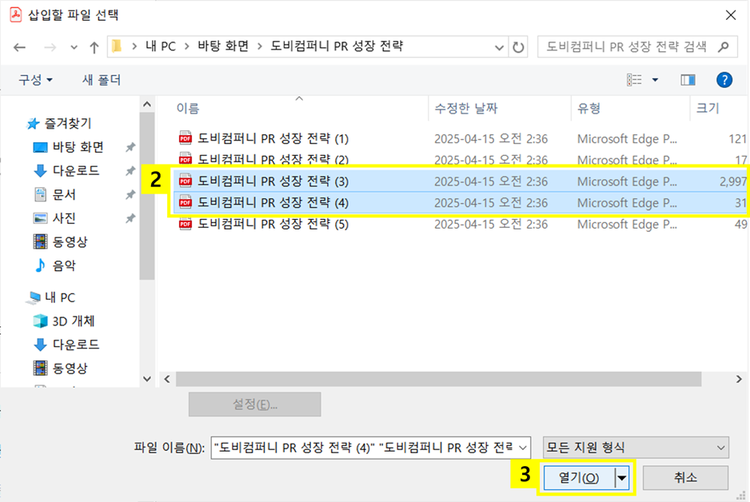Click pin icon next to 사진
Screen dimensions: 750x502
click(x=130, y=218)
